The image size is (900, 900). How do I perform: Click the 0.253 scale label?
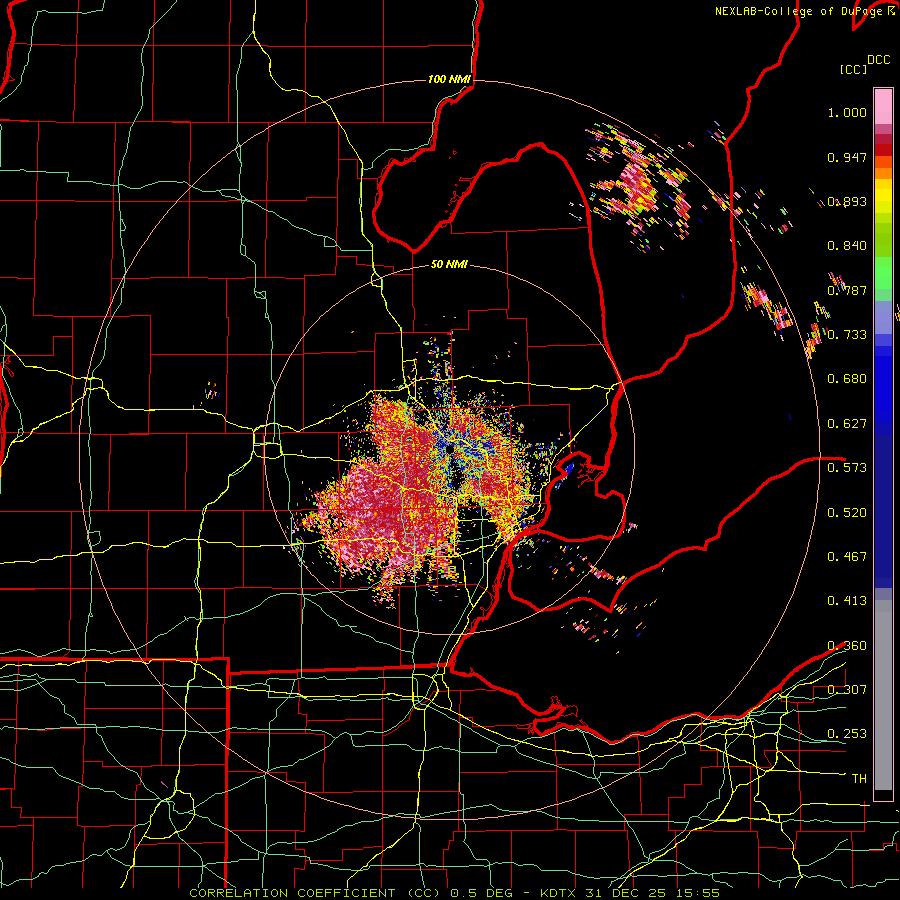pos(847,734)
